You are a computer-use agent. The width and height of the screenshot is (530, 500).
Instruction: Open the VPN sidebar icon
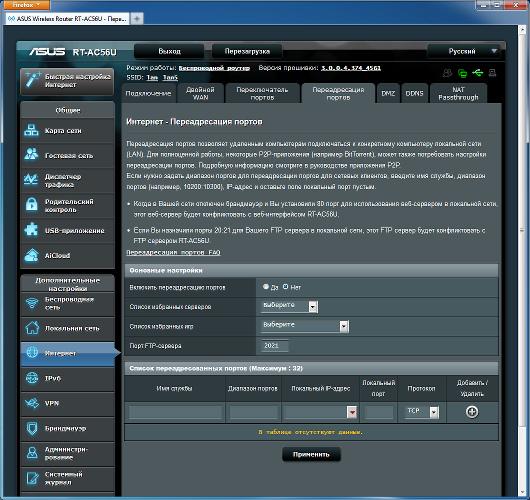[32, 403]
